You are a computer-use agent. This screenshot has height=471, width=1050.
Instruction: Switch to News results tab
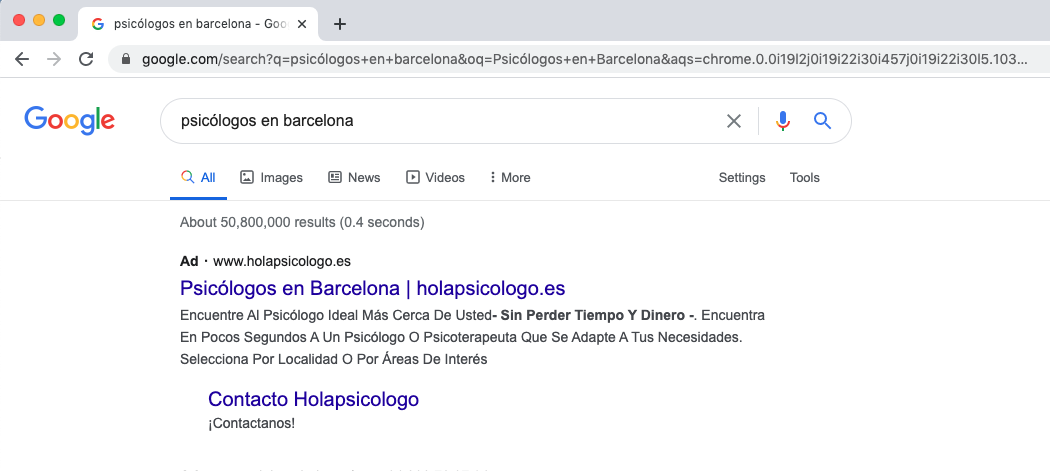354,177
